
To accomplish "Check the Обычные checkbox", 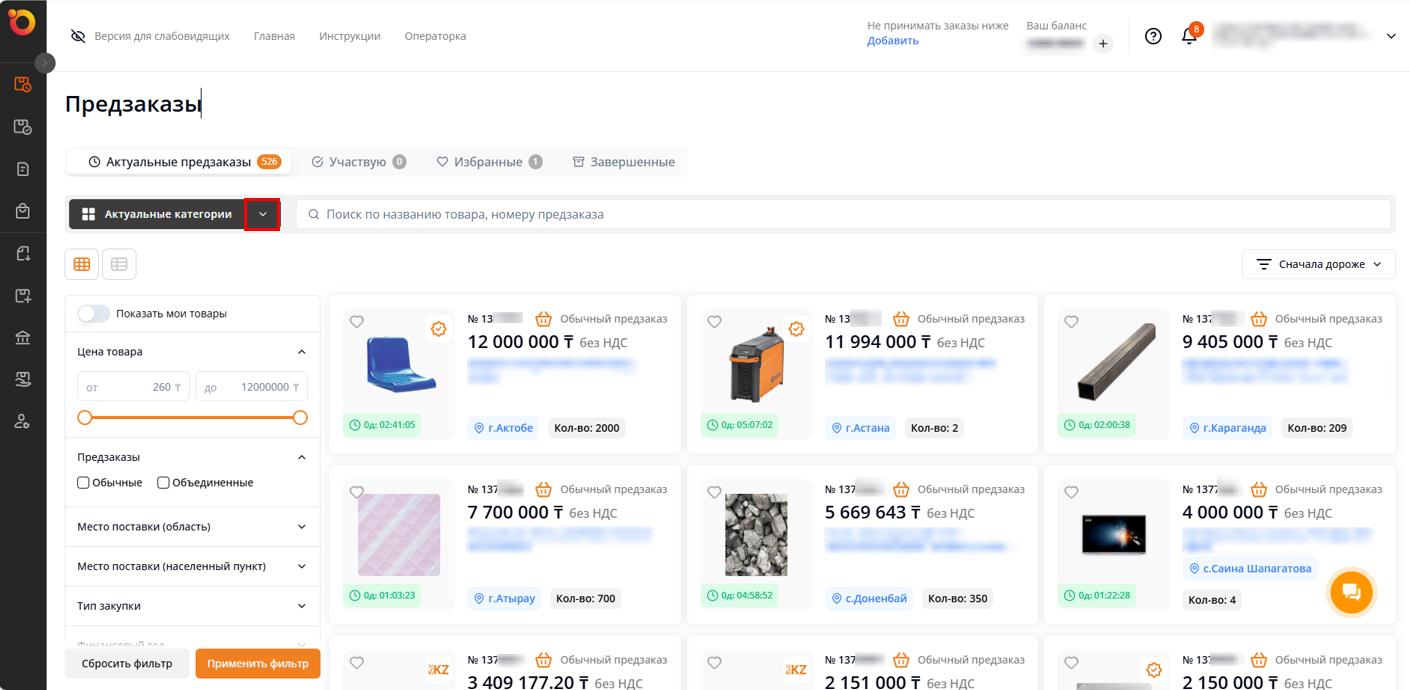I will point(84,482).
